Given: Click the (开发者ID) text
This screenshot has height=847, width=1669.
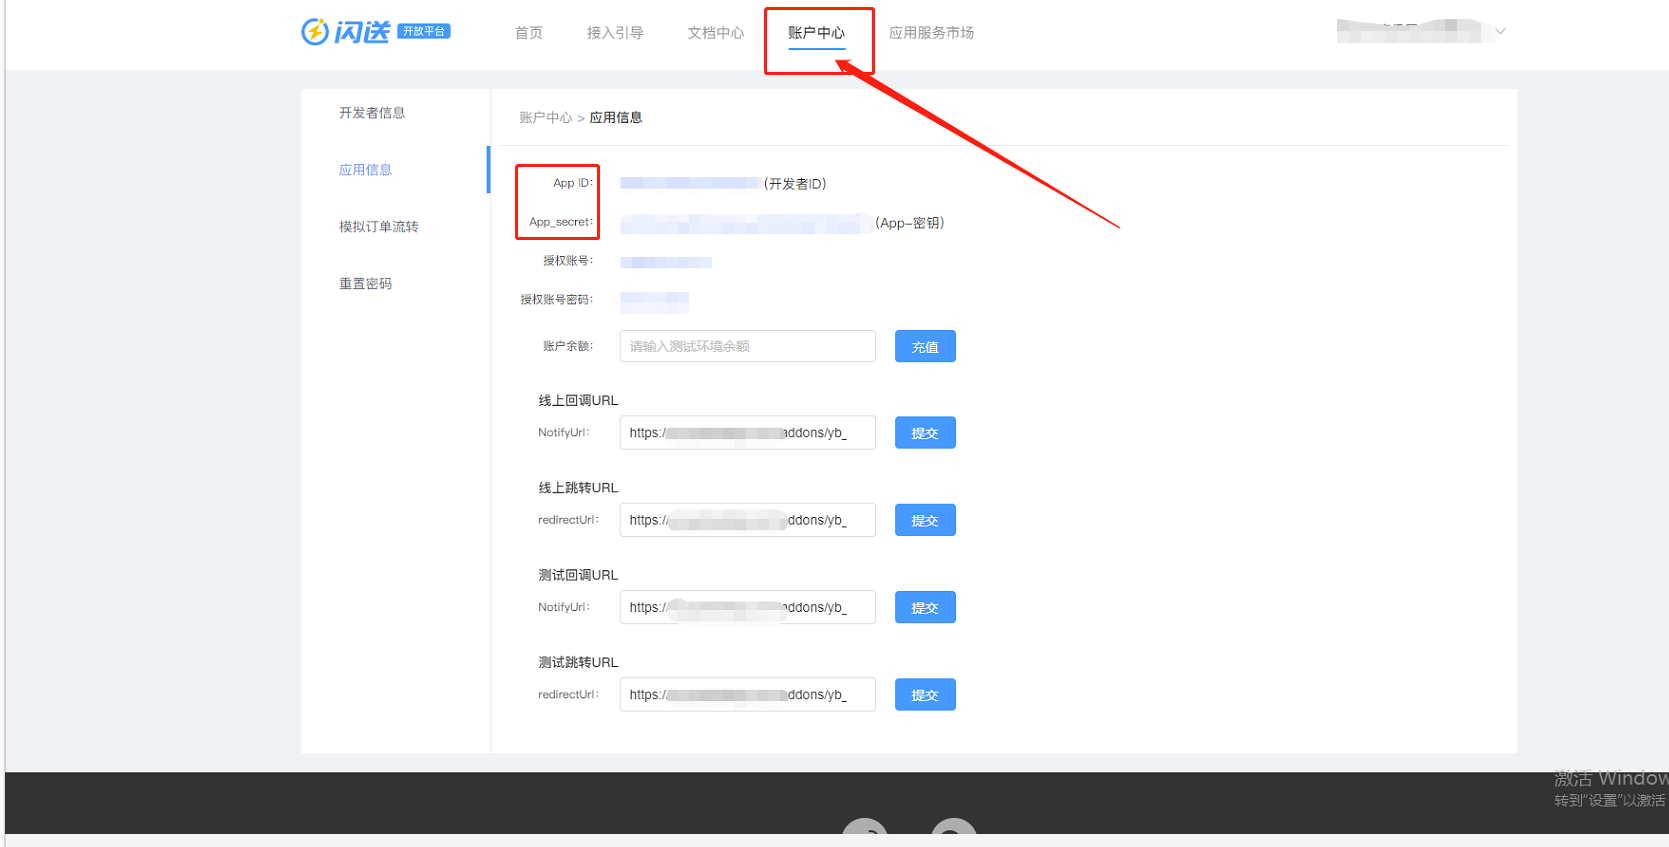Looking at the screenshot, I should pos(795,184).
